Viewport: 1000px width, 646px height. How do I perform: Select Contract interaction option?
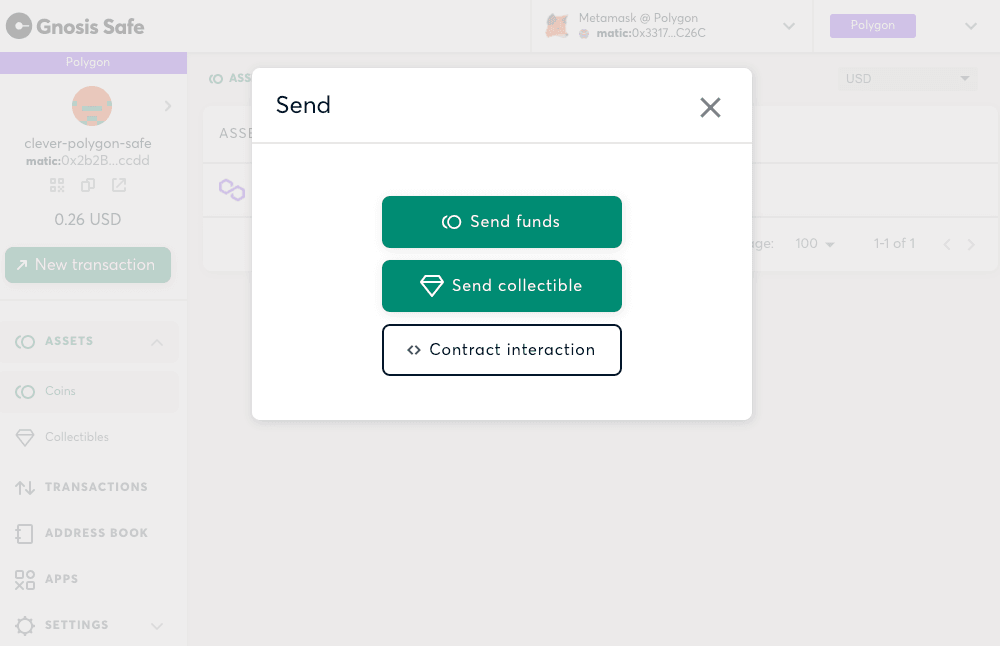pos(501,350)
